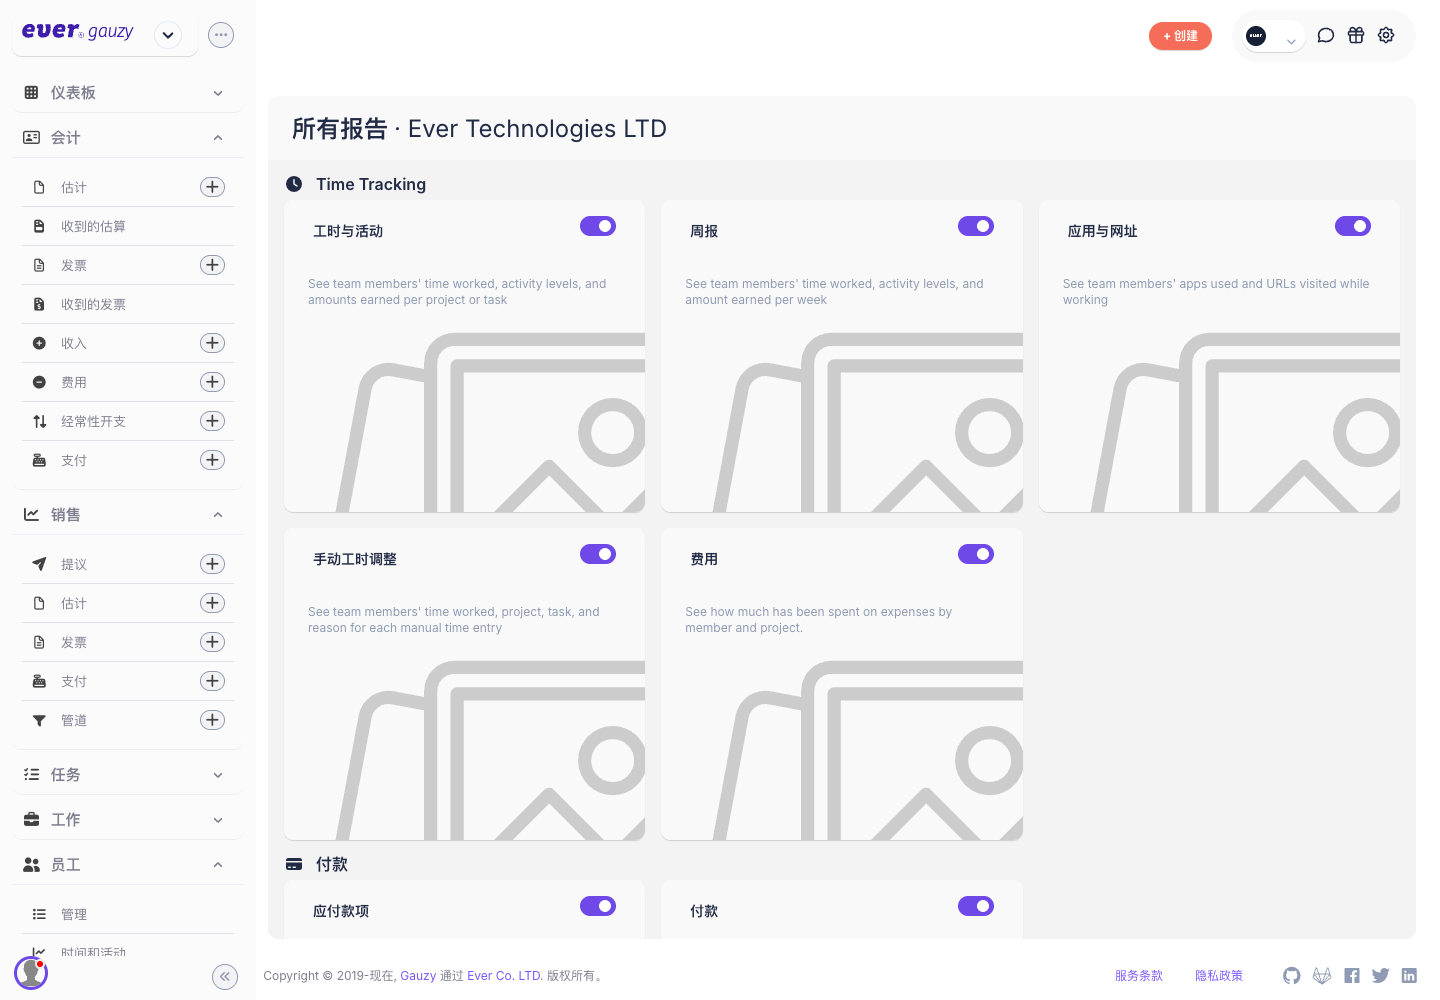The image size is (1440, 1000).
Task: Open the gift icon in header
Action: coord(1356,35)
